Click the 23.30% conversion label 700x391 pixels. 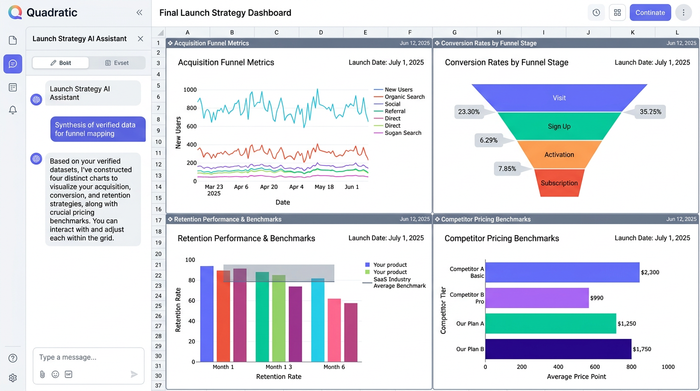469,112
